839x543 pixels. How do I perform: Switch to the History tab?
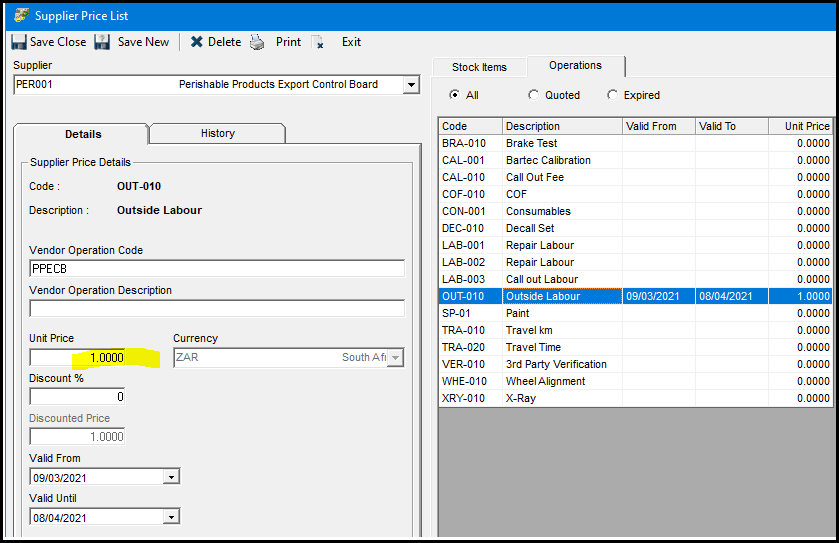click(217, 133)
